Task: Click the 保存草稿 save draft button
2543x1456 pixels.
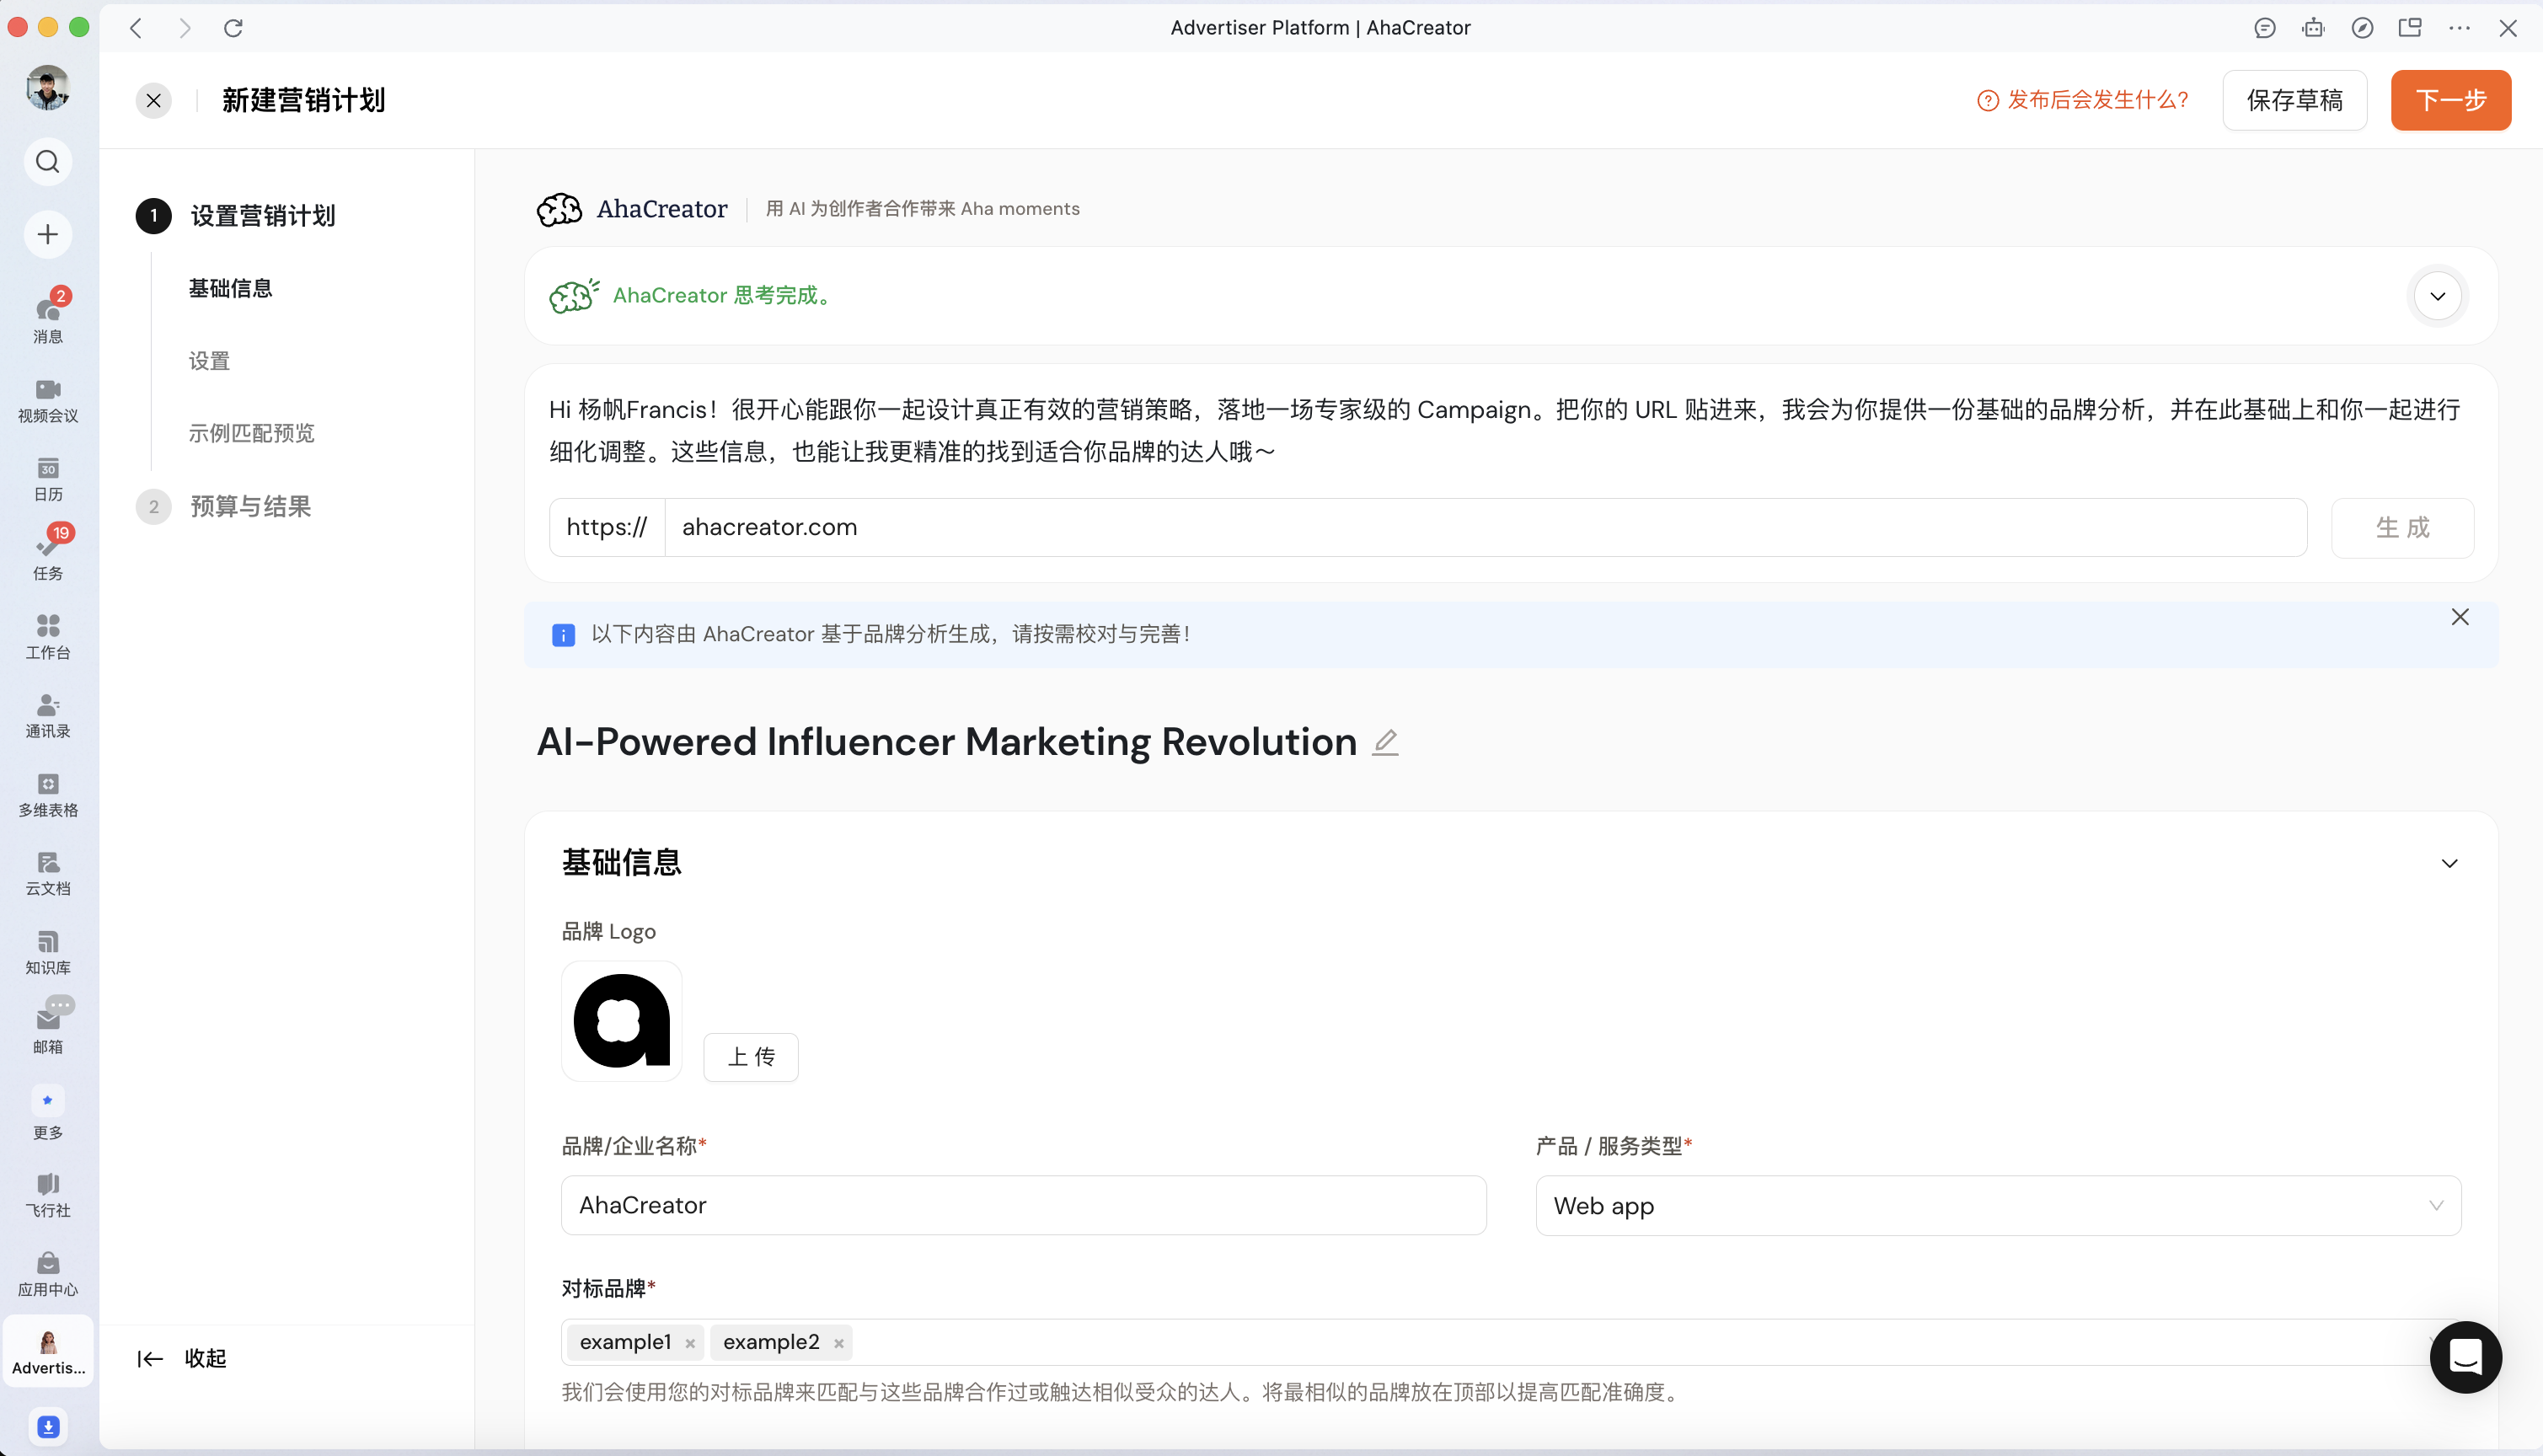Action: click(2294, 100)
